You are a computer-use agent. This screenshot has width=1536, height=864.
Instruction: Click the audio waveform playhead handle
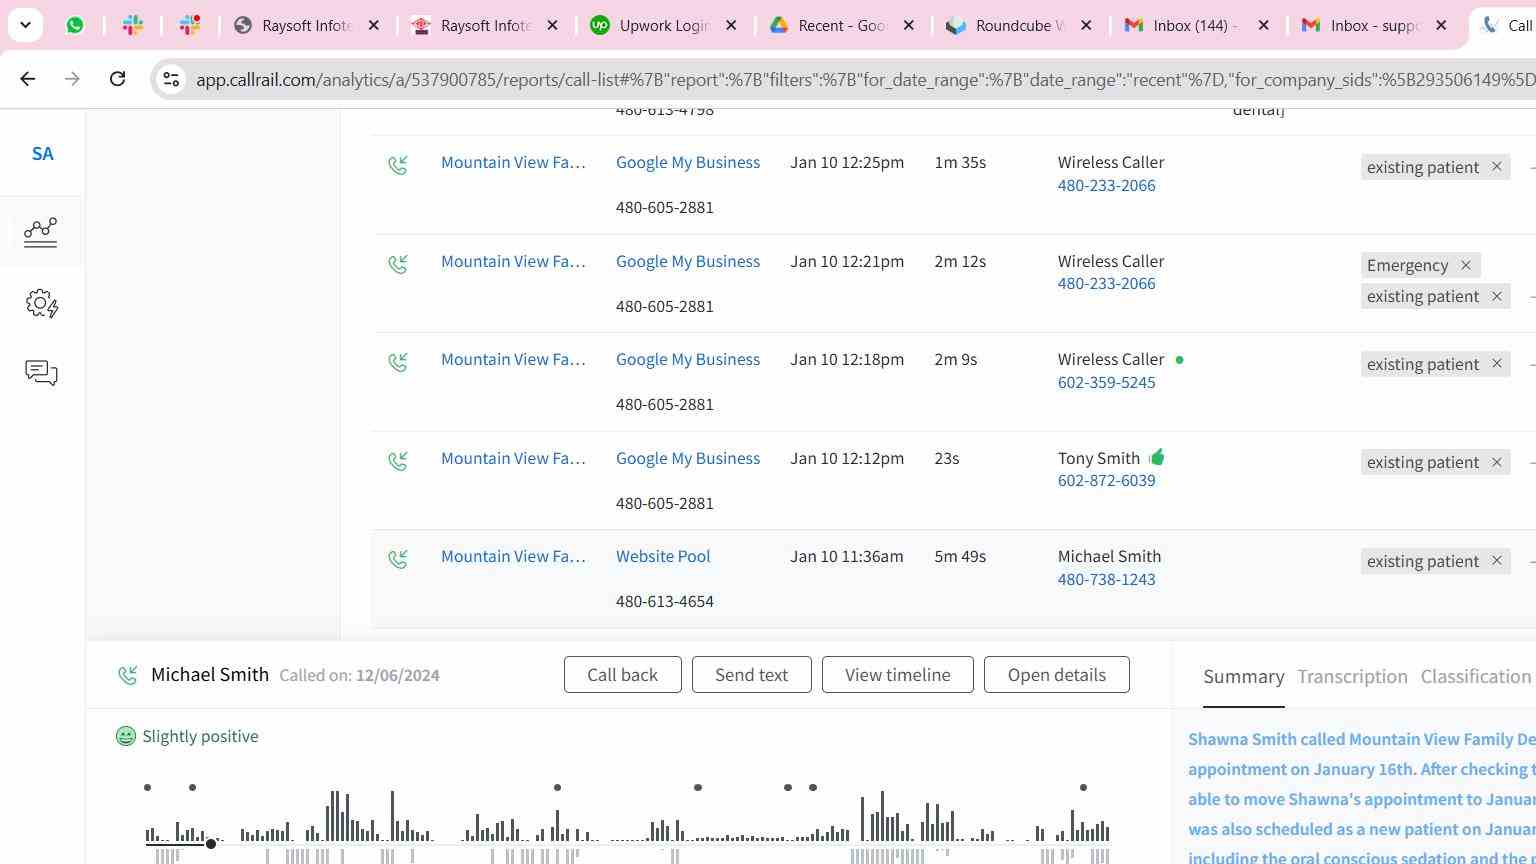211,844
